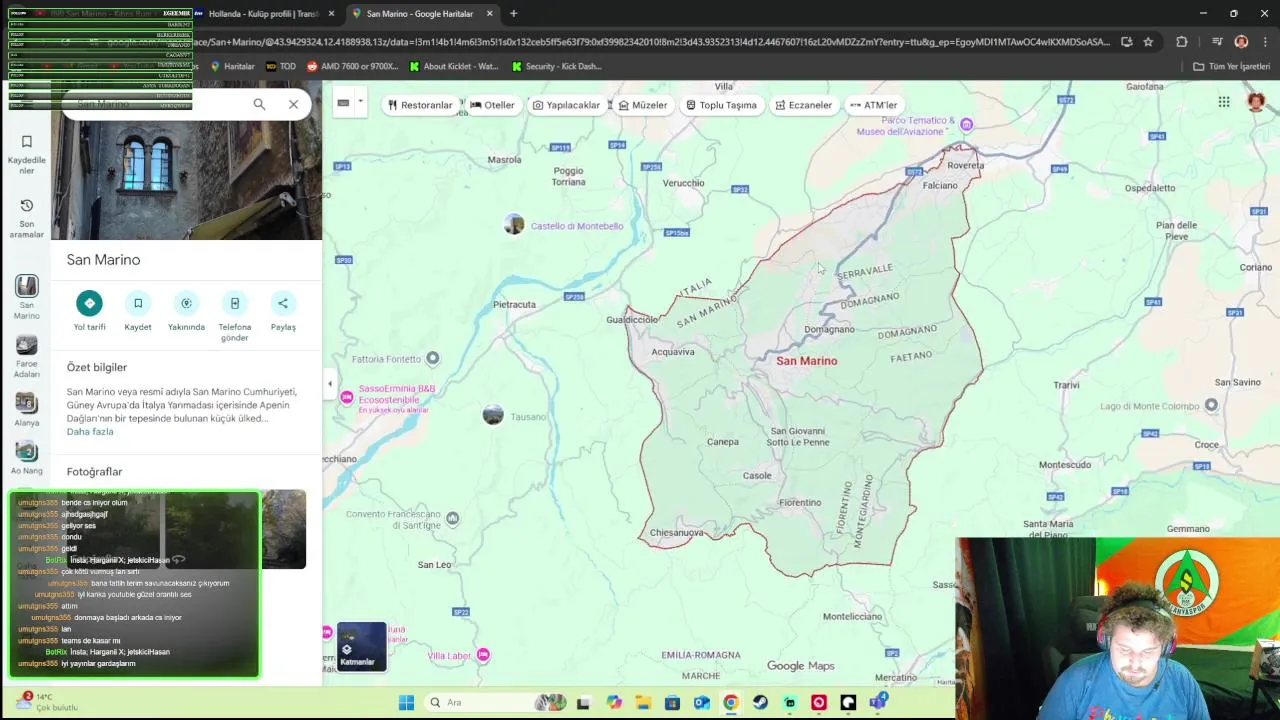This screenshot has height=720, width=1280.
Task: Open Microsoft Teams from the taskbar
Action: 878,703
